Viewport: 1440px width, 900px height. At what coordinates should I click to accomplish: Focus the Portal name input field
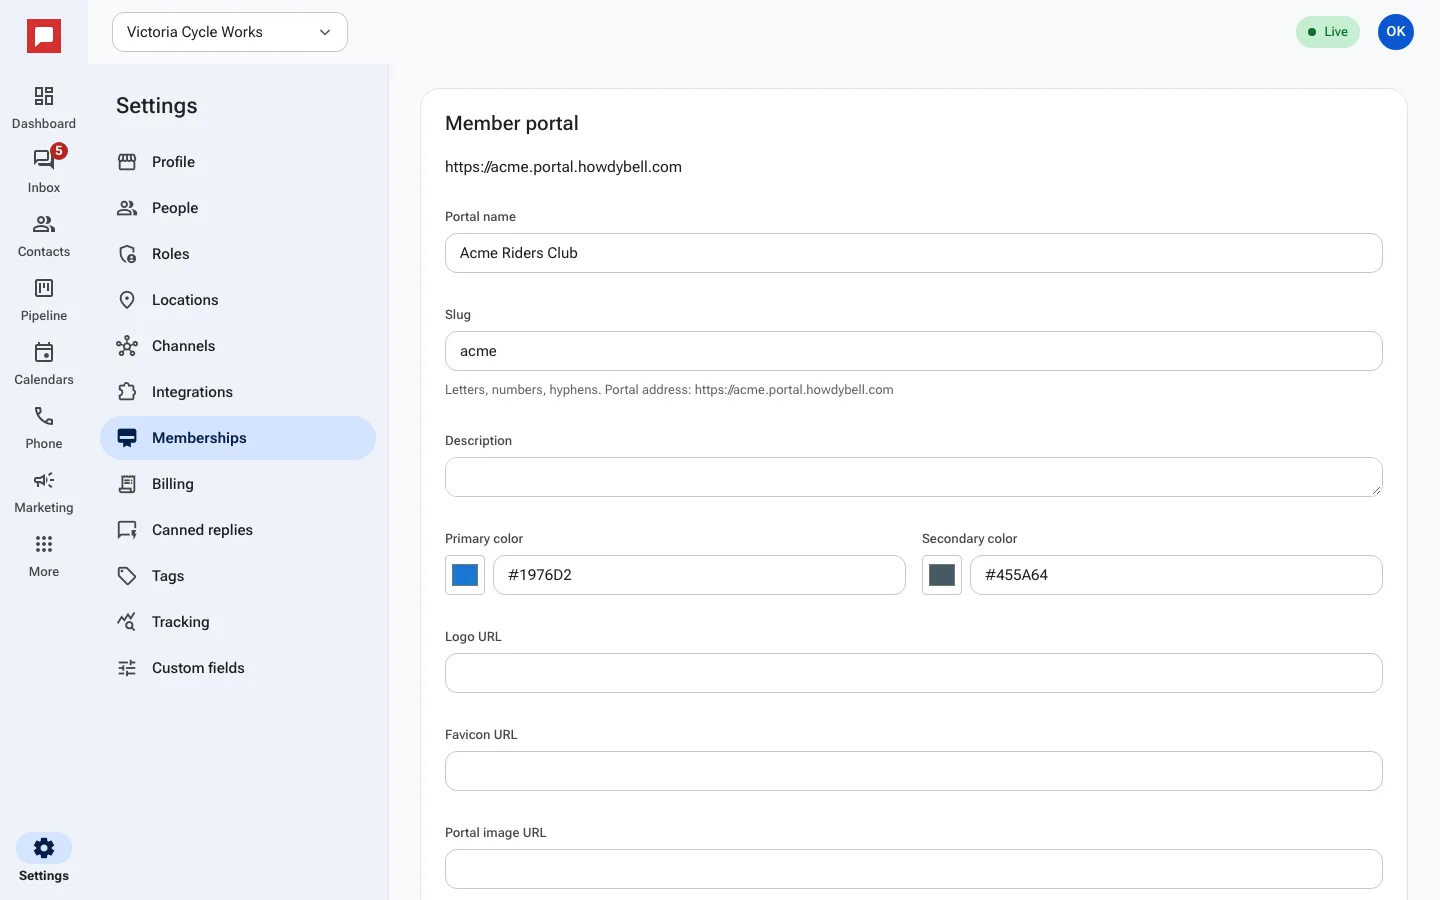point(914,253)
